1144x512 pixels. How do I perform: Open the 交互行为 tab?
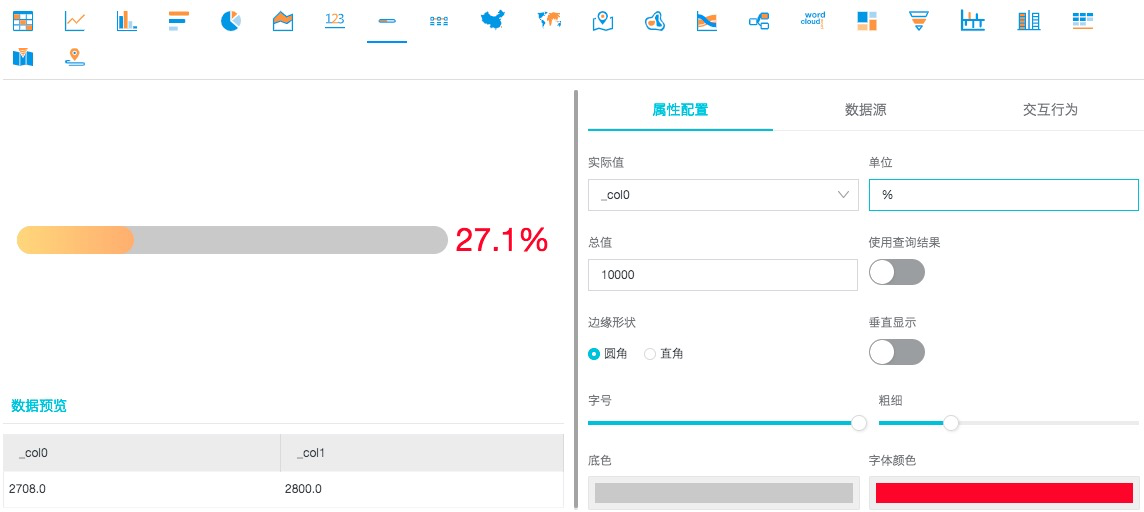pos(1050,110)
